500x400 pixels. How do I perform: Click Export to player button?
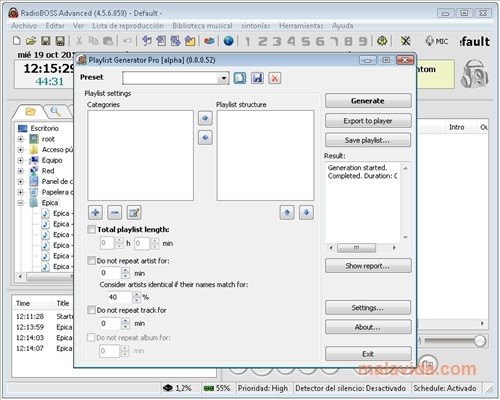click(x=368, y=121)
